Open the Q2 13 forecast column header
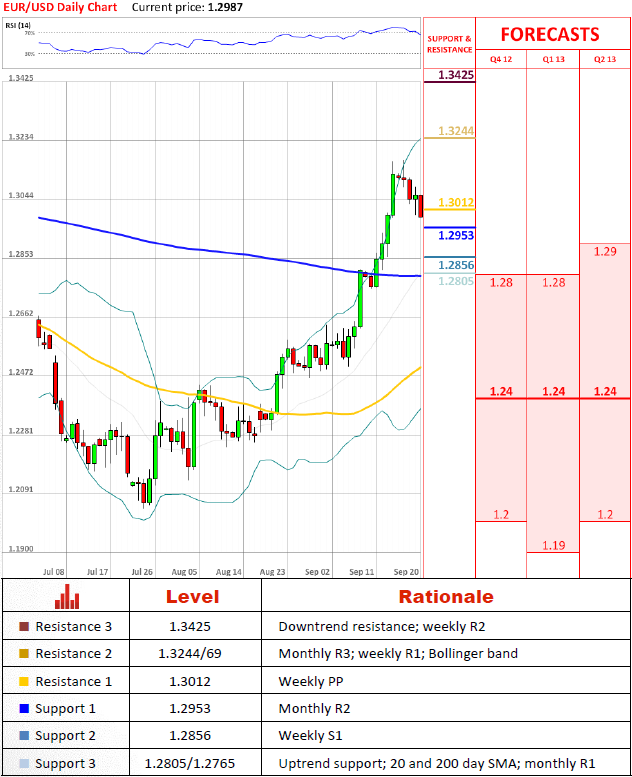Screen dimensions: 632x777 (x=604, y=59)
